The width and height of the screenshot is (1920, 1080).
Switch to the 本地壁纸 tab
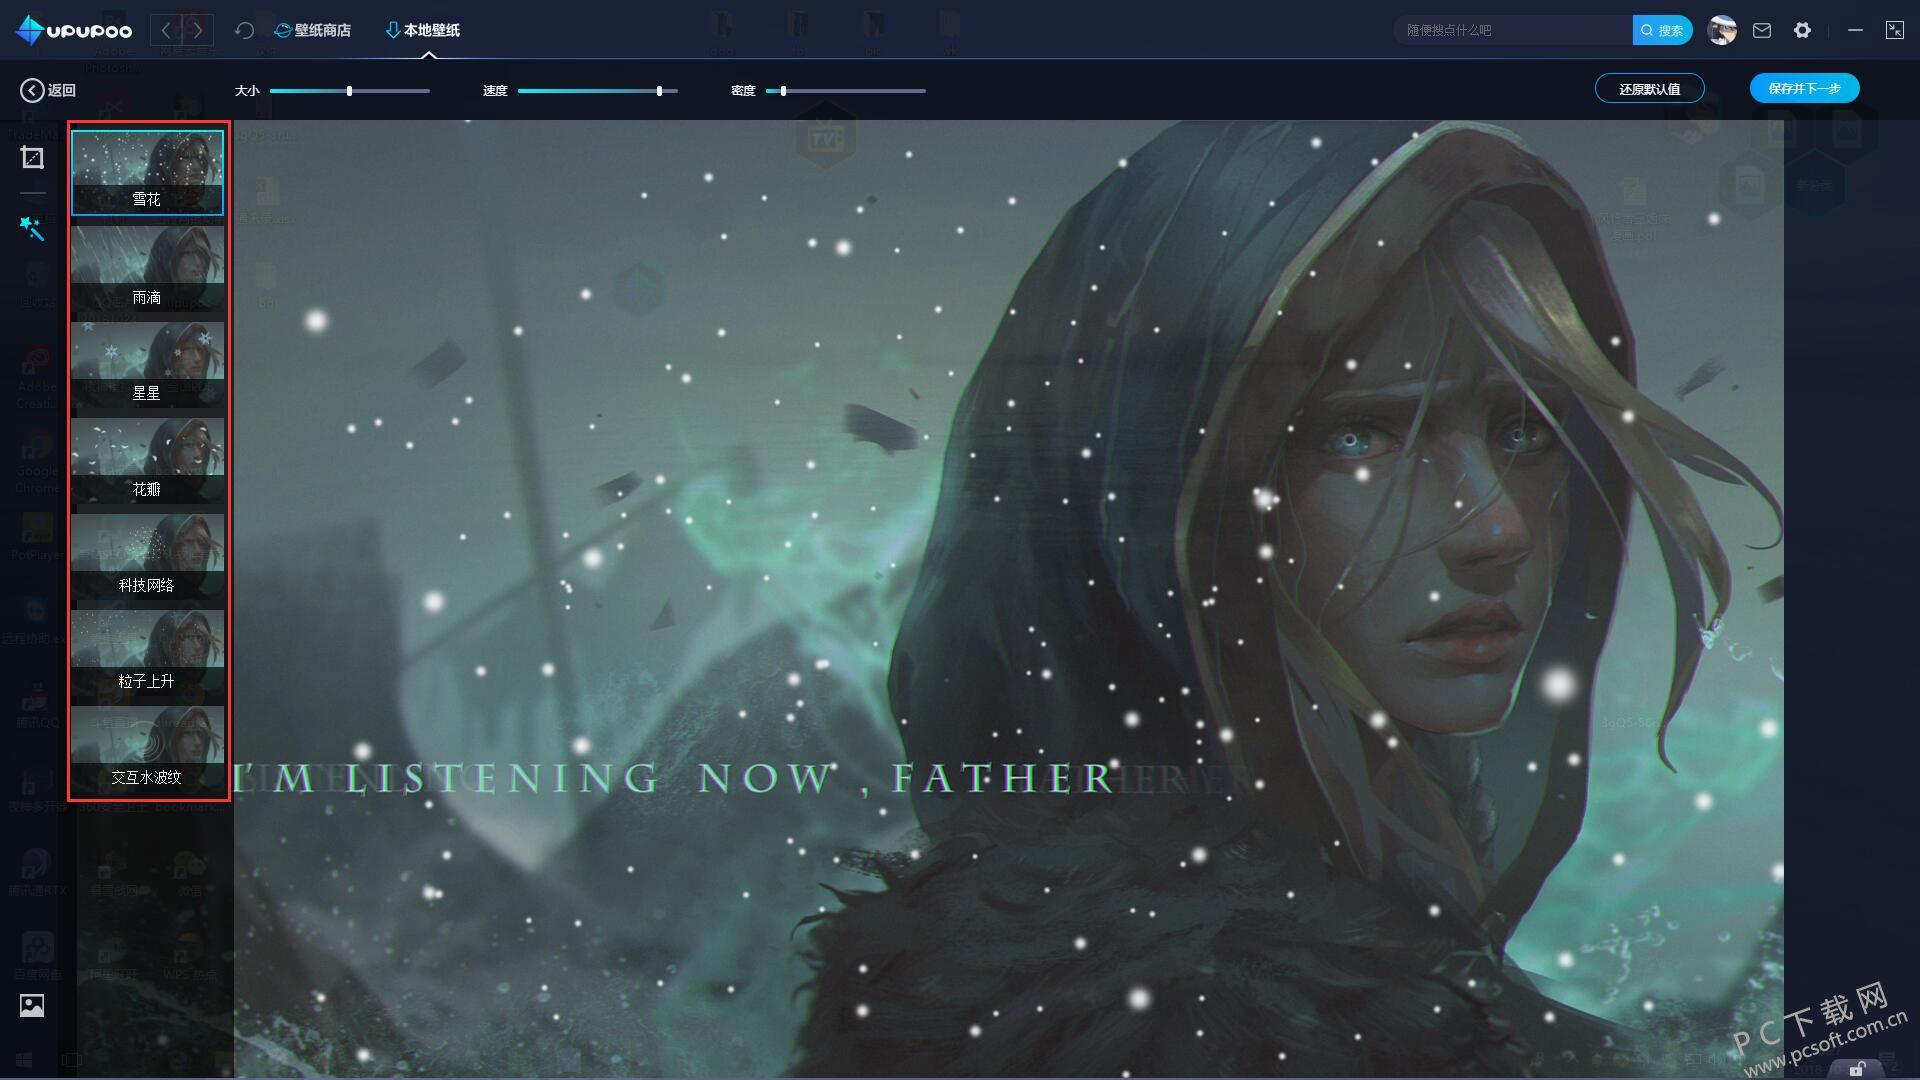(423, 30)
